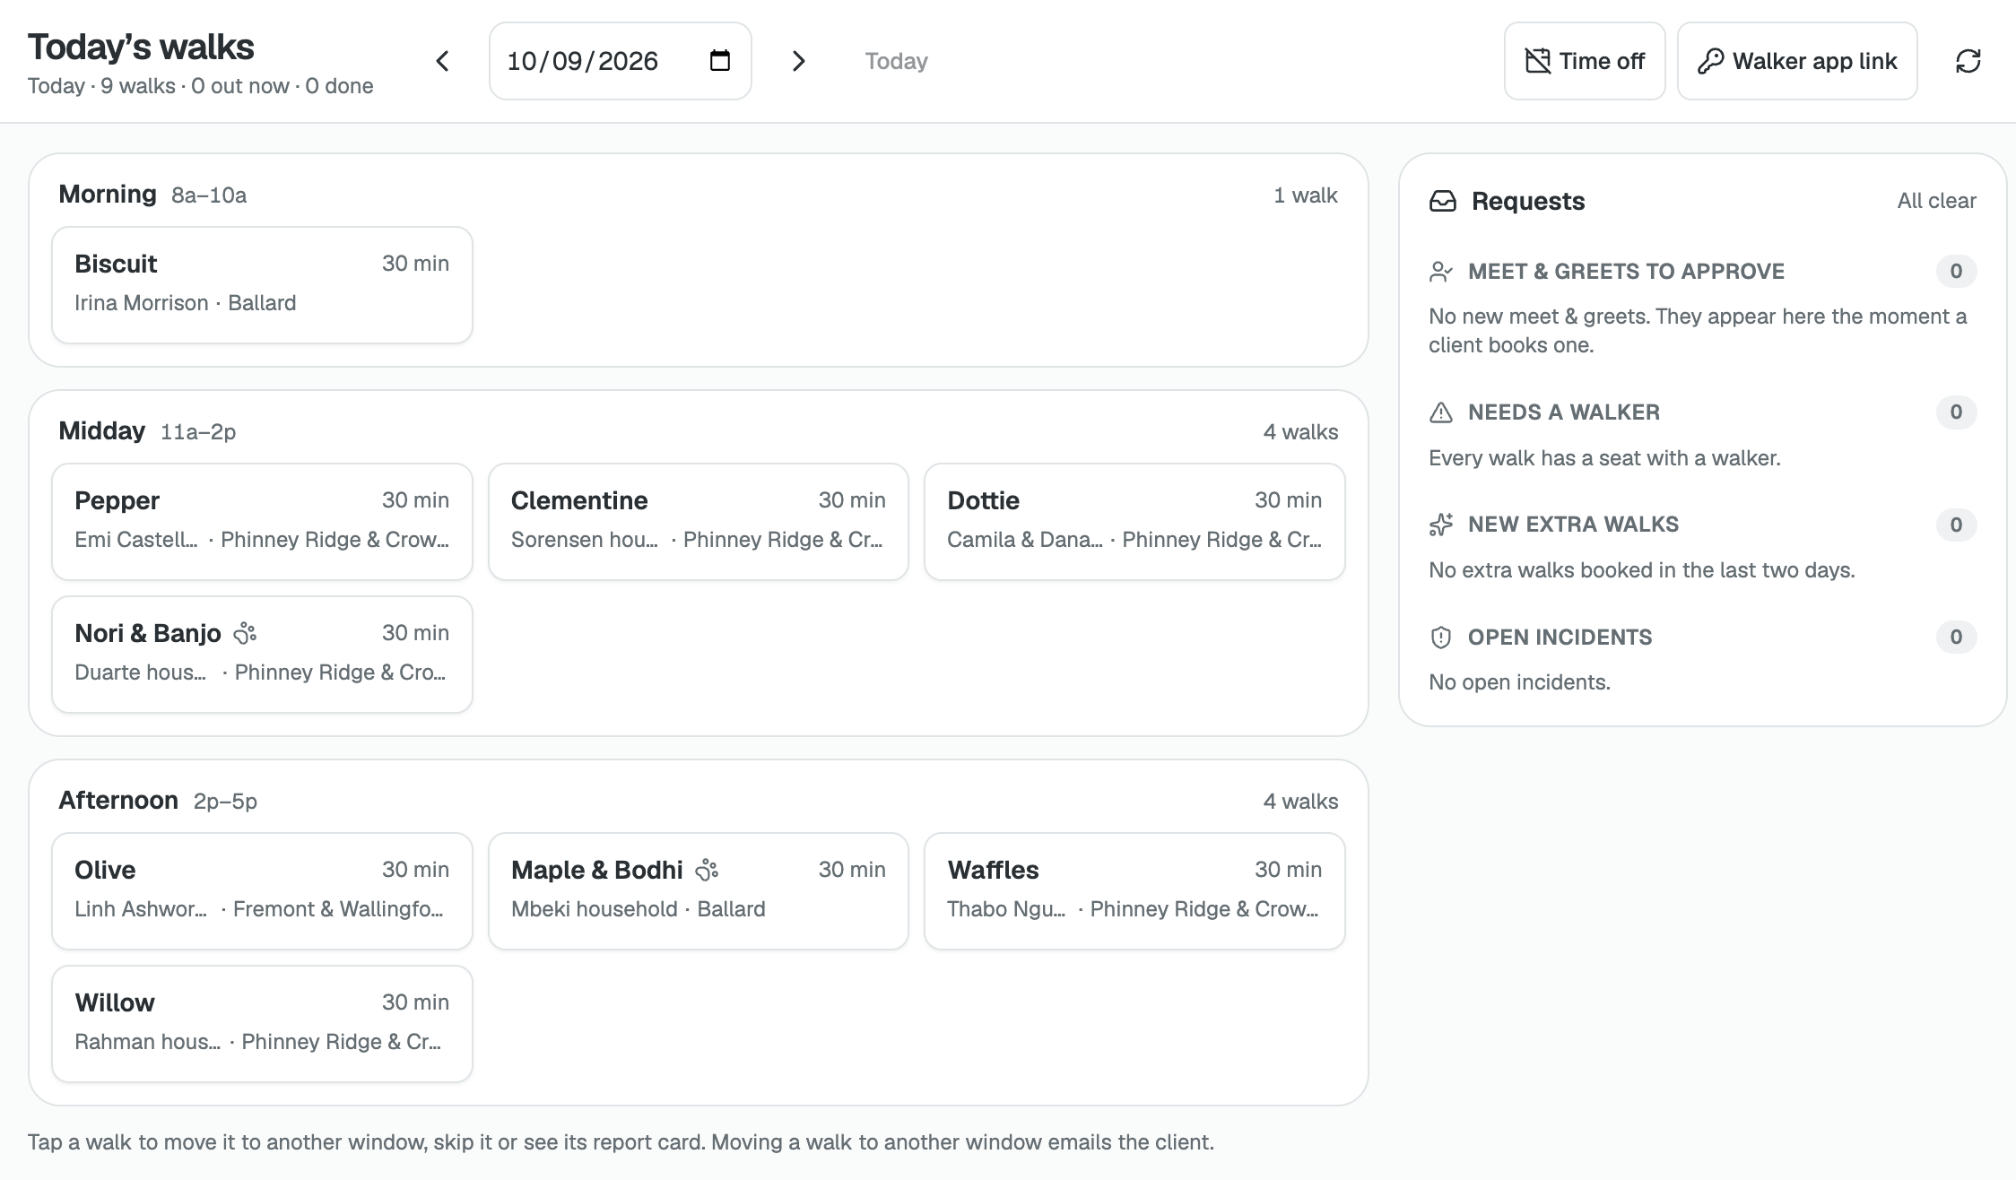The image size is (2016, 1180).
Task: Click the New Extra Walks count badge
Action: (1956, 524)
